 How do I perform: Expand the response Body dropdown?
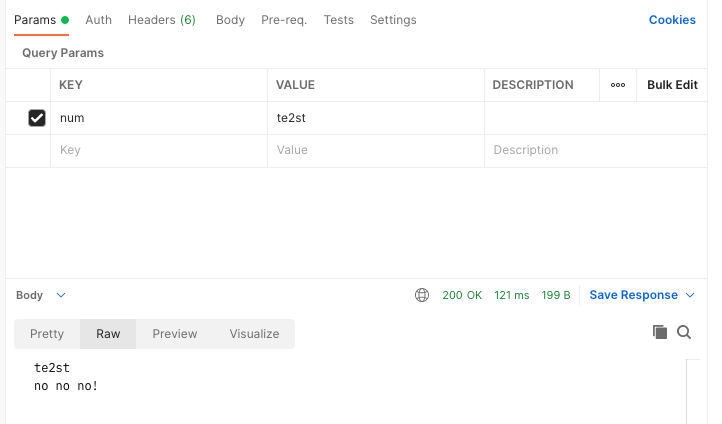click(61, 295)
